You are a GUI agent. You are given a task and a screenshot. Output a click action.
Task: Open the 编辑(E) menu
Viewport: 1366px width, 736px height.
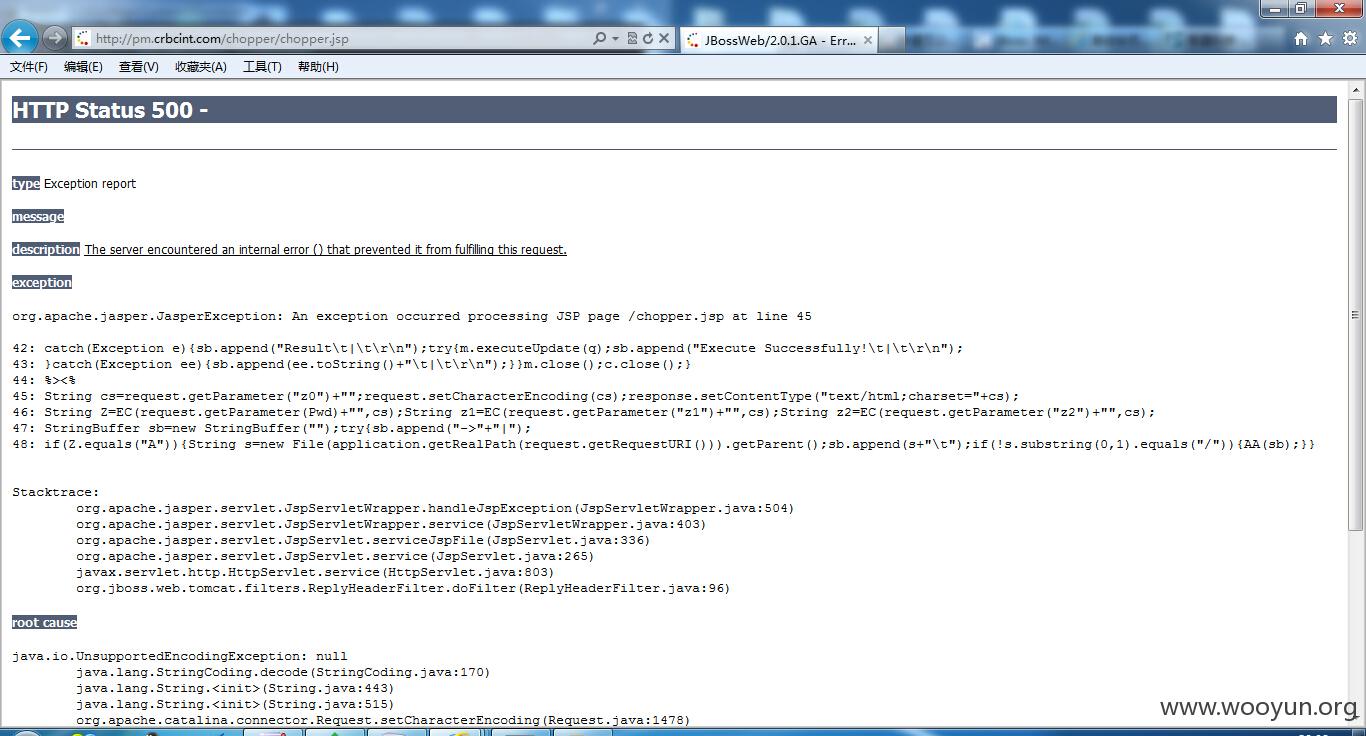pos(83,67)
